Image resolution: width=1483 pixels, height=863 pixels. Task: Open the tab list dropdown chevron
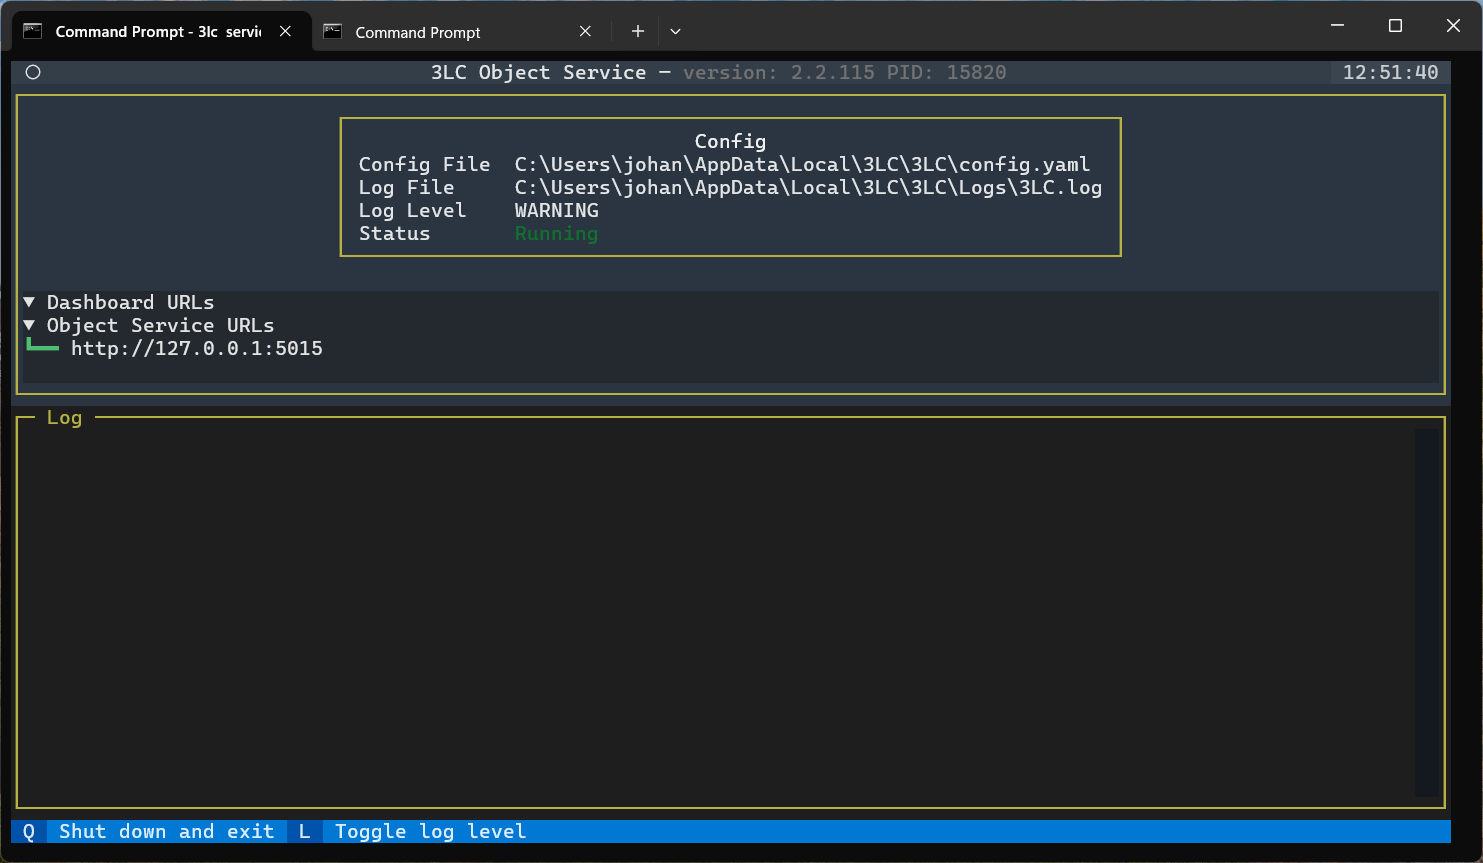(x=675, y=31)
